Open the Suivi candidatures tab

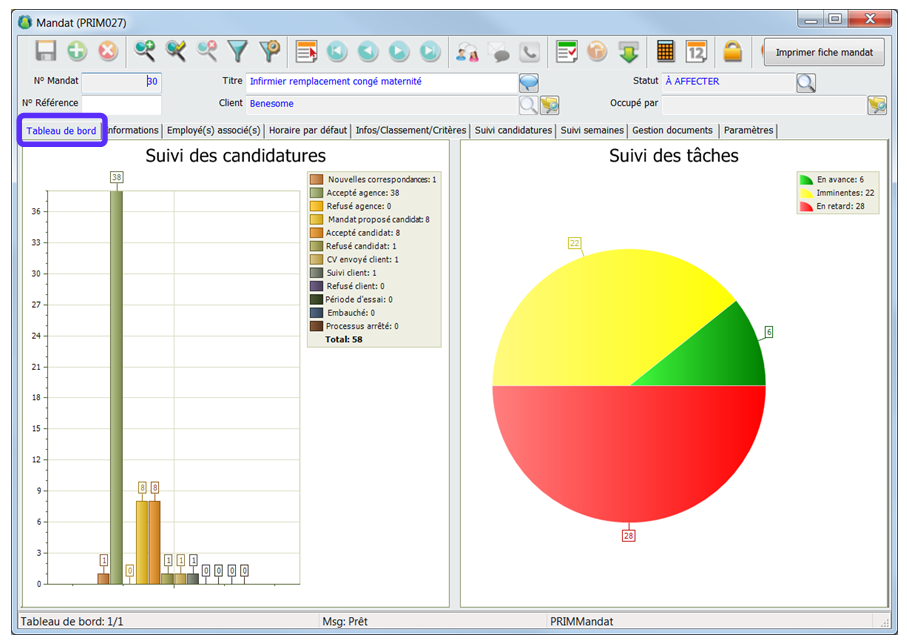(x=513, y=131)
